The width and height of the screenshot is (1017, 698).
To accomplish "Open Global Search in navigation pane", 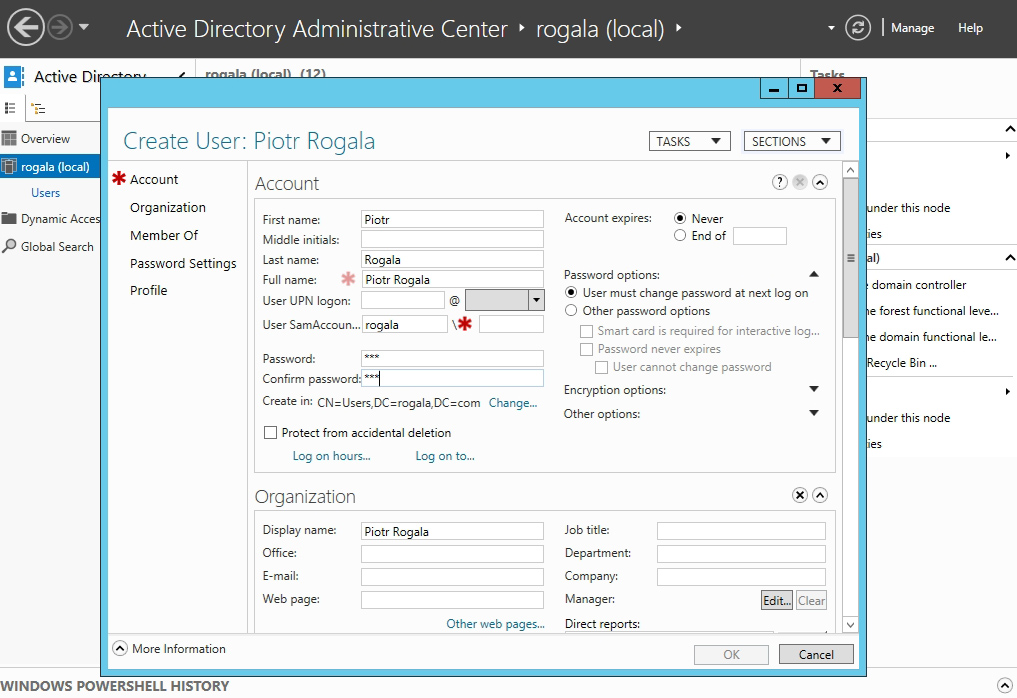I will [x=50, y=247].
